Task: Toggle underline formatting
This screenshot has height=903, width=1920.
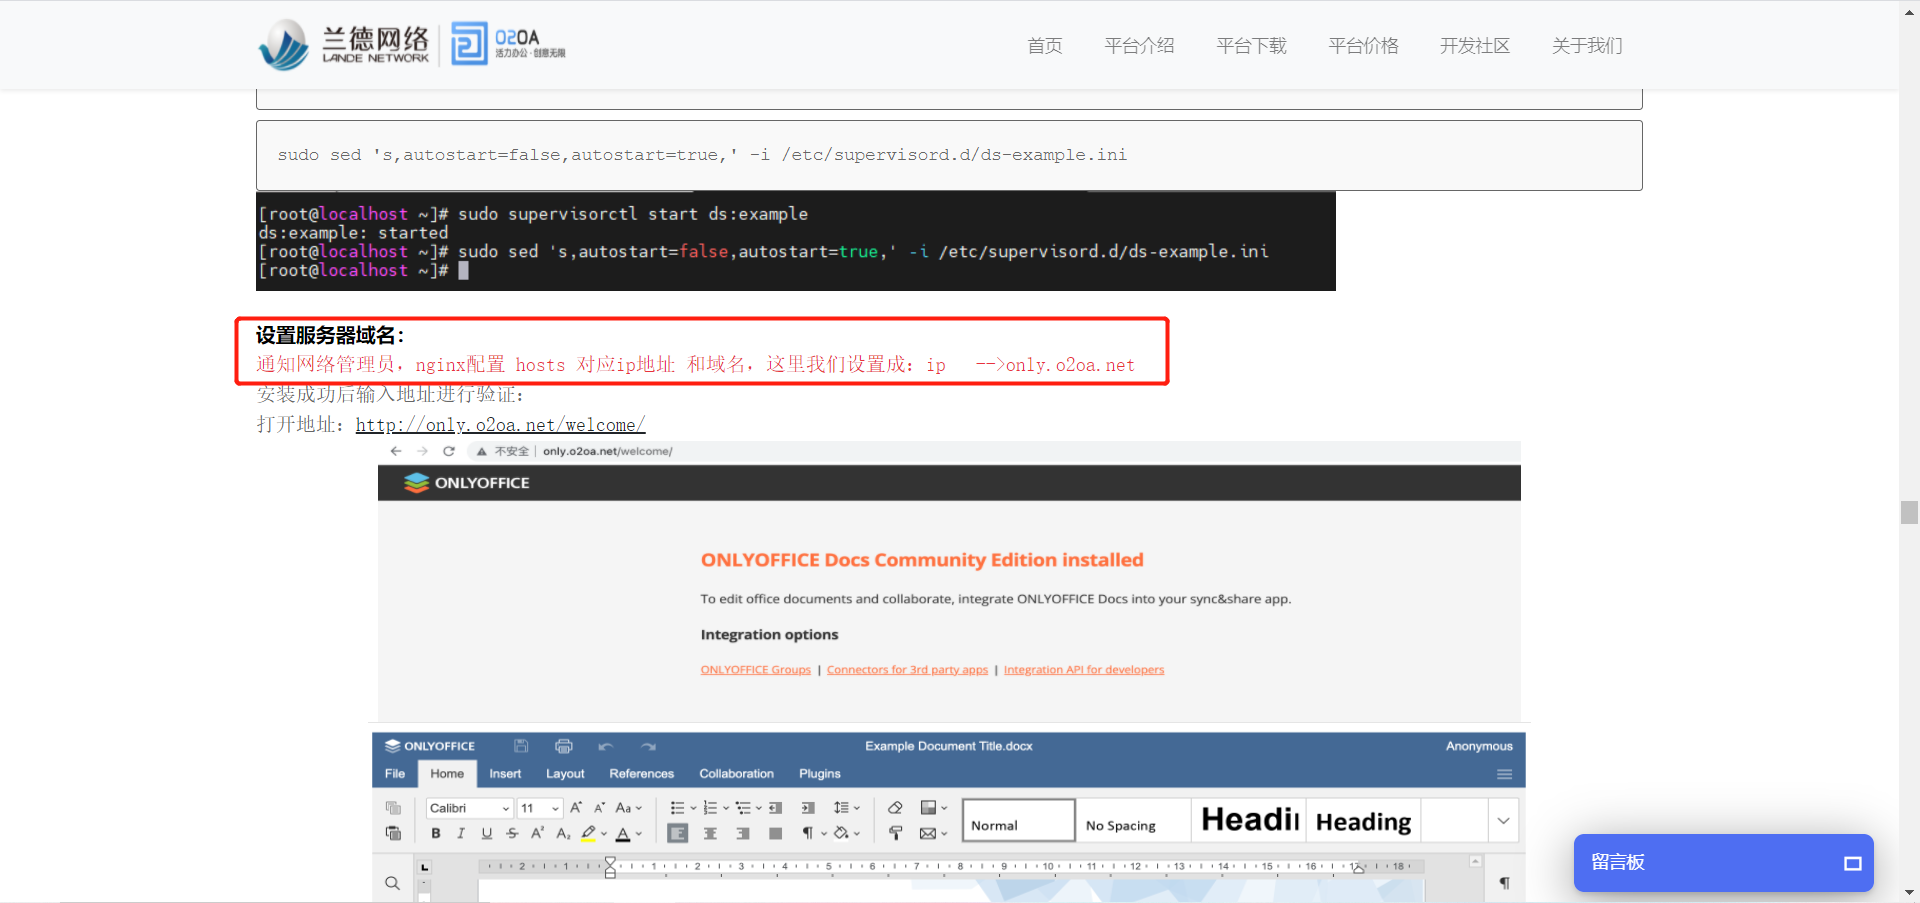Action: click(487, 833)
